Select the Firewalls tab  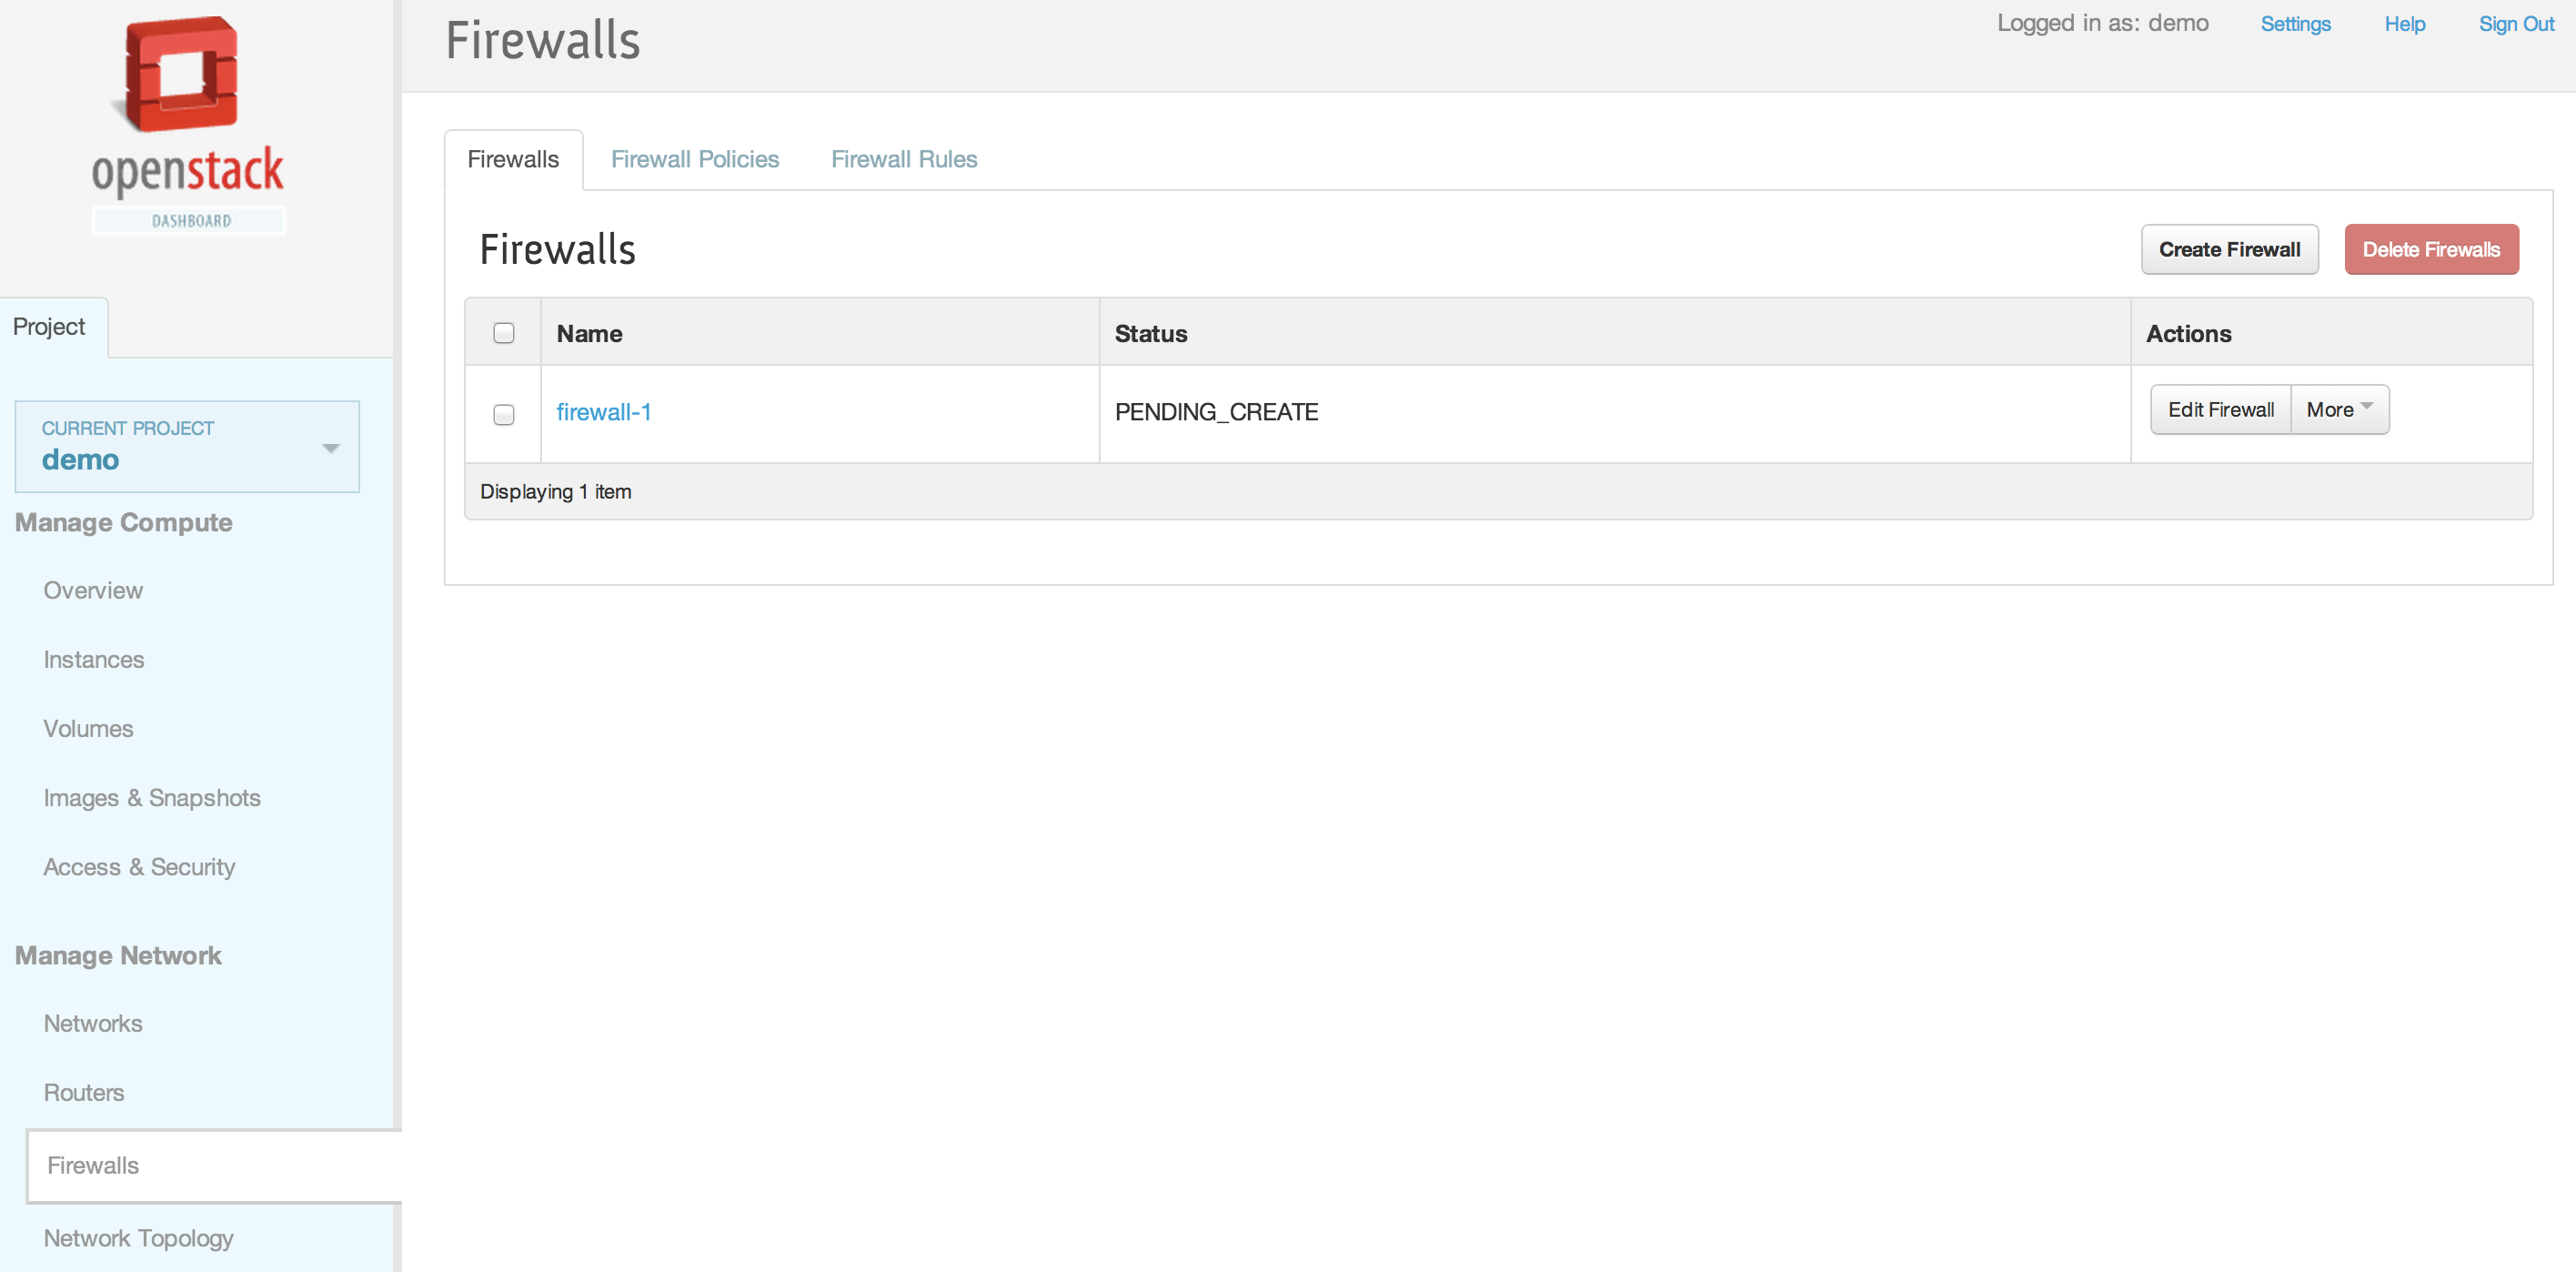tap(513, 159)
